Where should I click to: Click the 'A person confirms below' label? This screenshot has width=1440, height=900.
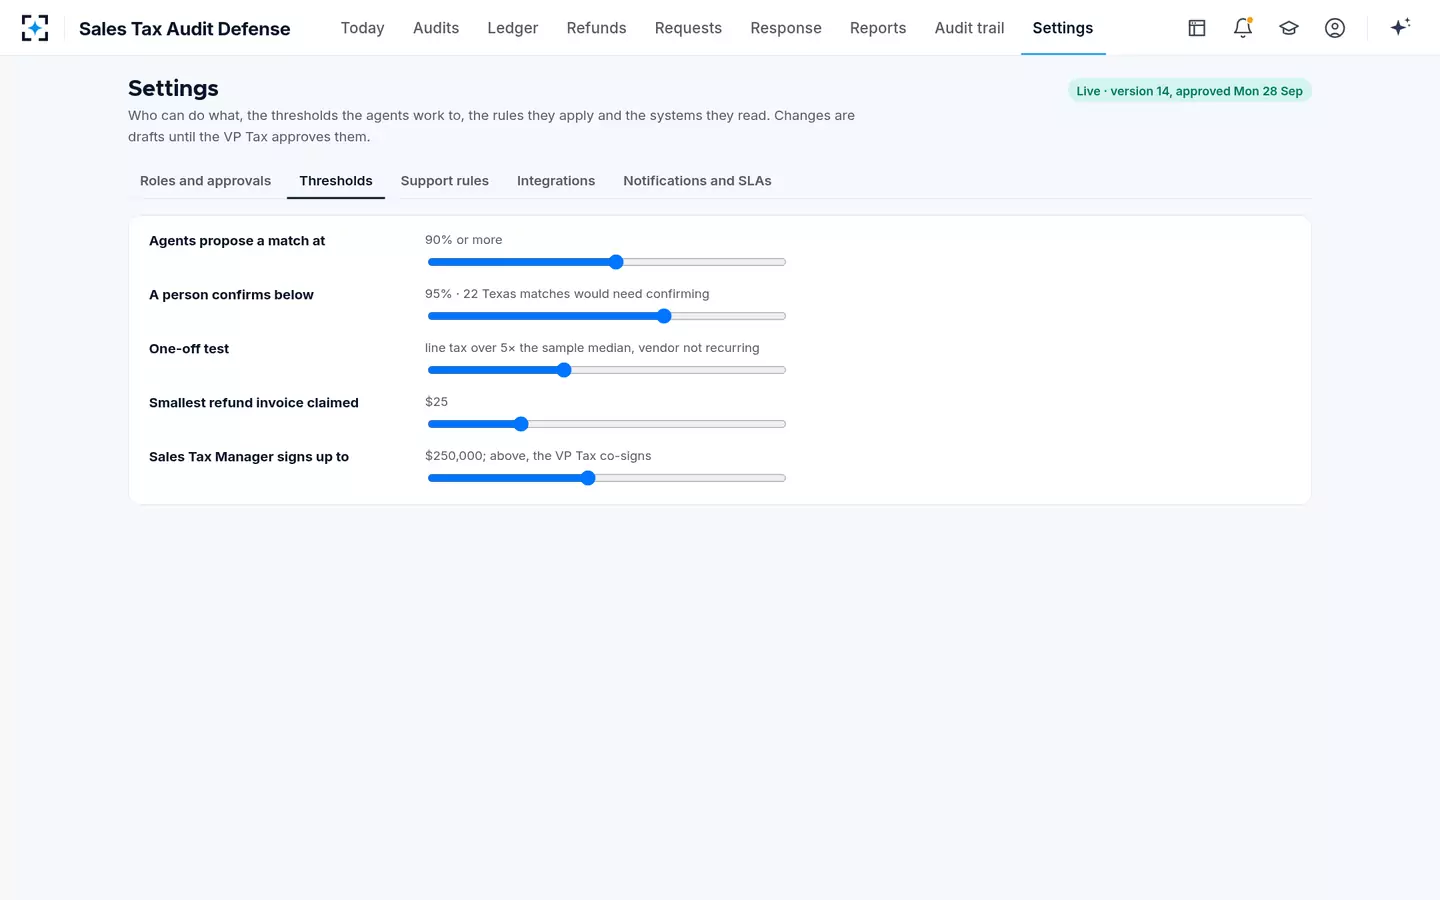[231, 295]
